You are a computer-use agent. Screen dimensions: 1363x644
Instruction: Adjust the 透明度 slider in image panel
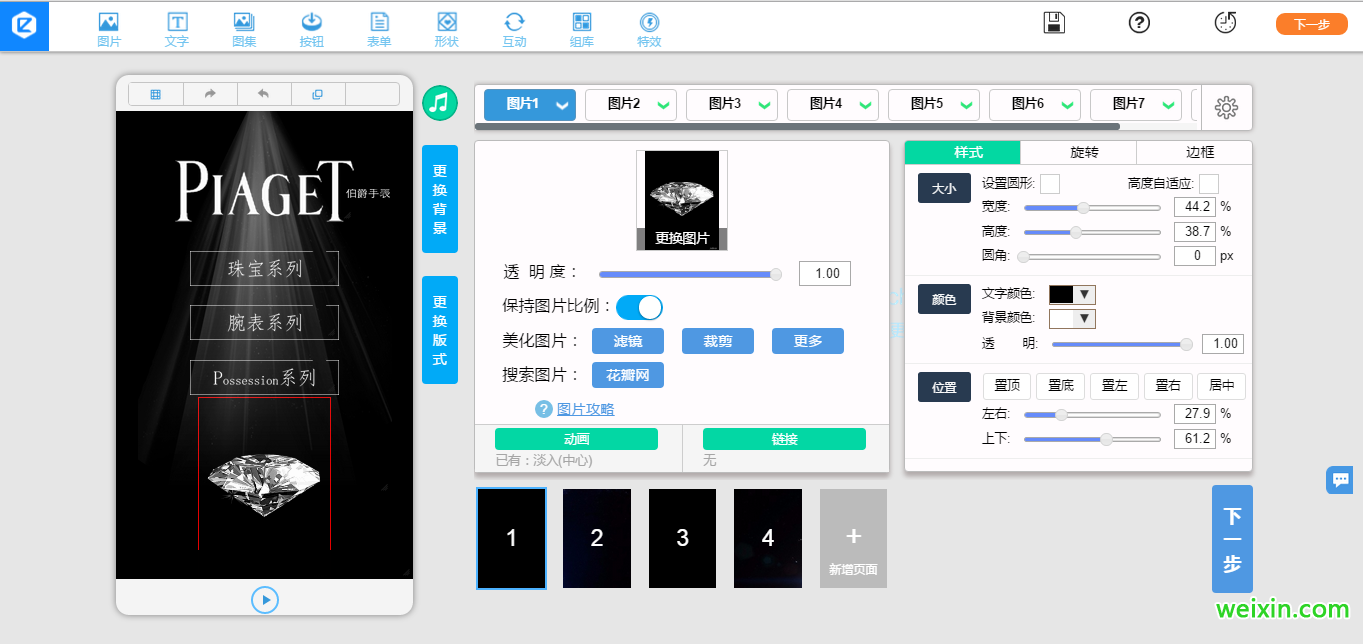pos(690,274)
